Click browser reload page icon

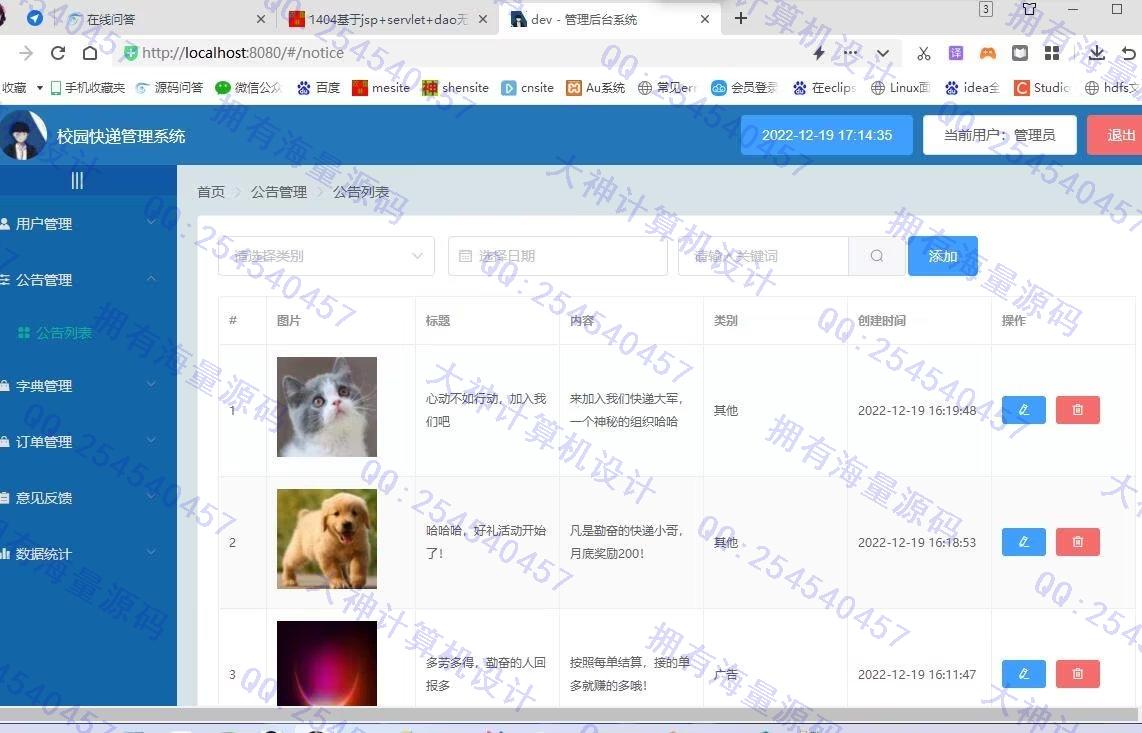click(x=58, y=53)
